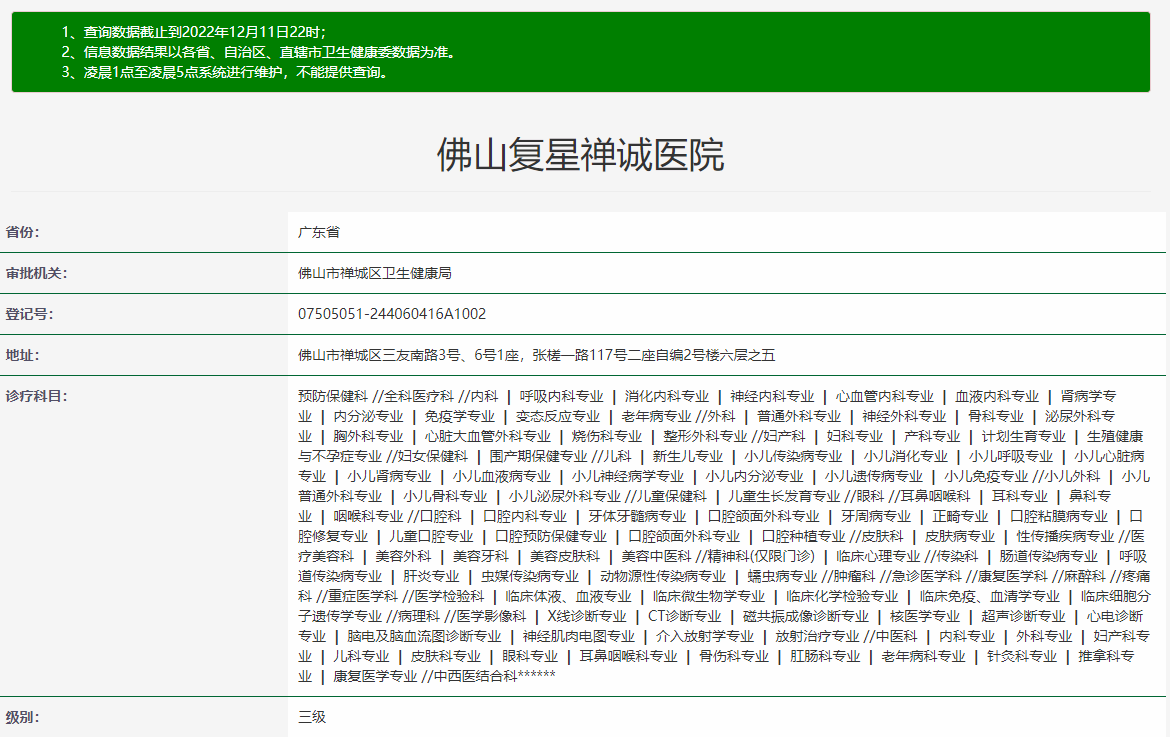Click the 审批机关 field label
1170x737 pixels.
pyautogui.click(x=36, y=273)
